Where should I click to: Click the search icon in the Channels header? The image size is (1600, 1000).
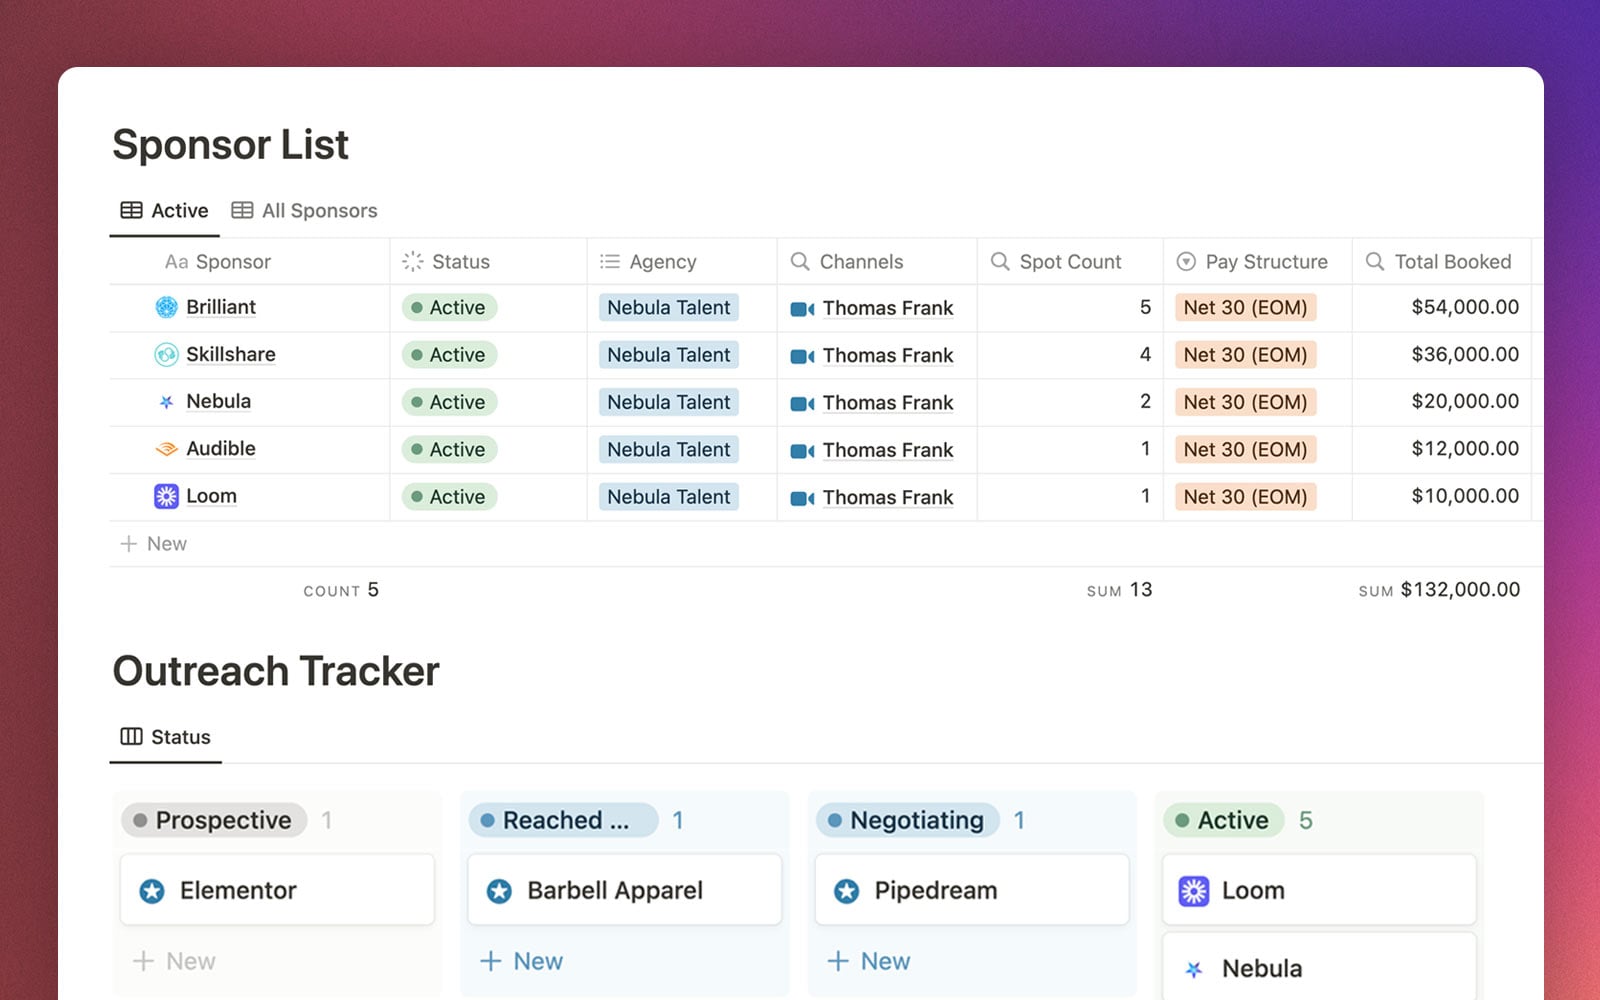point(800,261)
